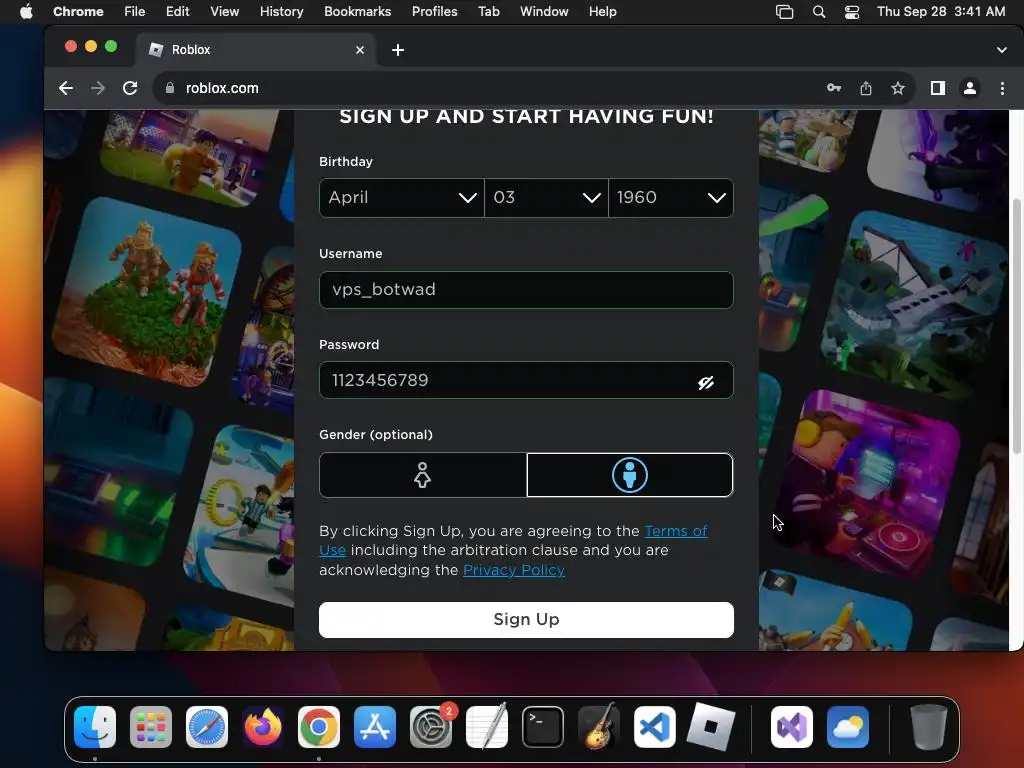Open Control Center in the menu bar

852,12
